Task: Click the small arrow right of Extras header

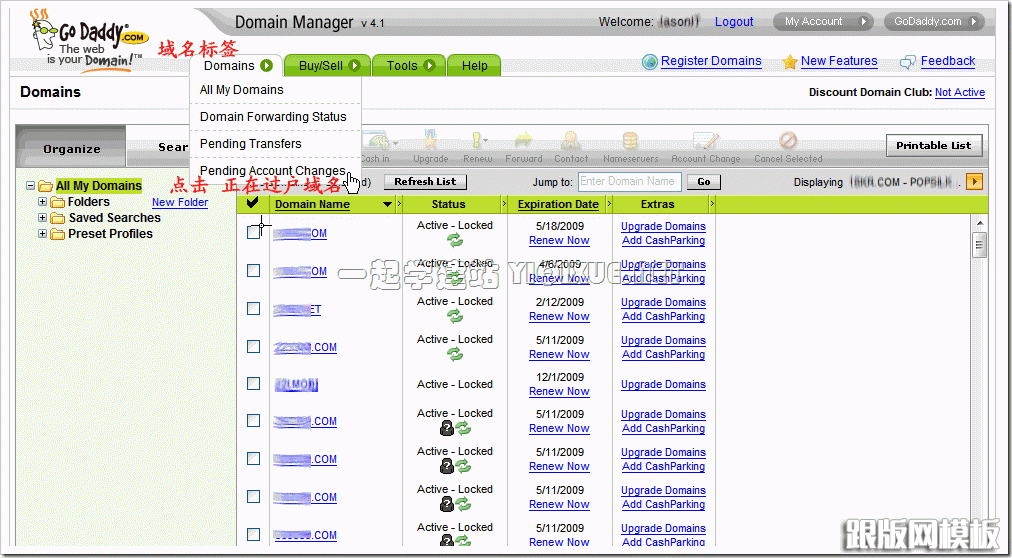Action: click(712, 204)
